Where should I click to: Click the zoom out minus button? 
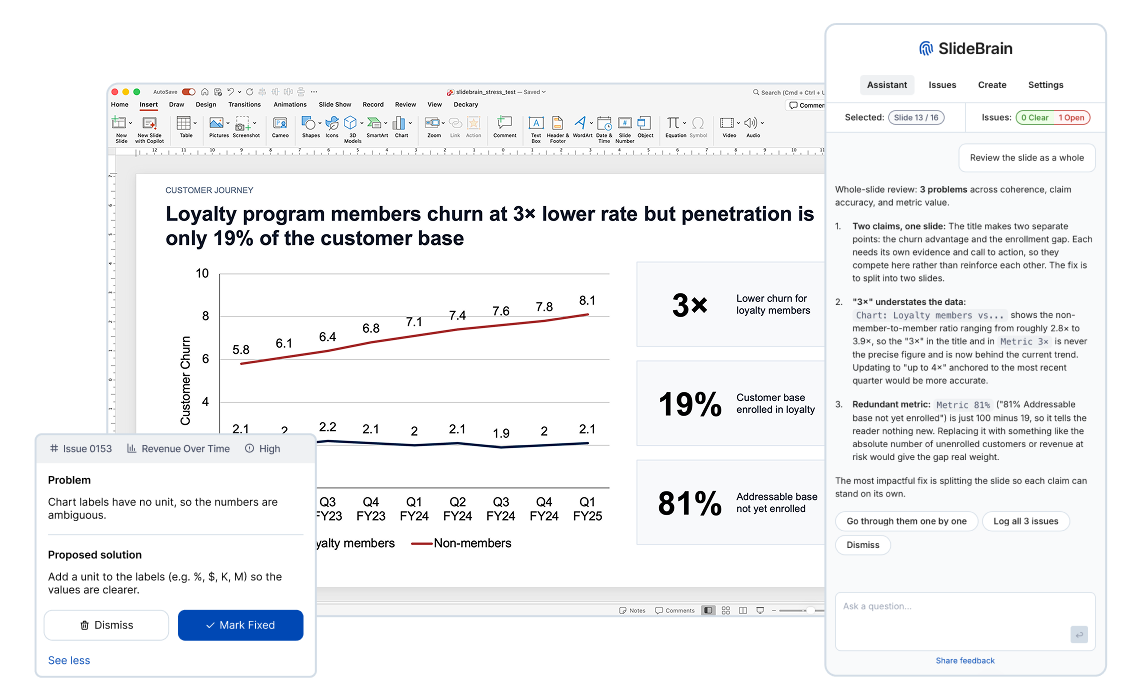click(x=773, y=610)
